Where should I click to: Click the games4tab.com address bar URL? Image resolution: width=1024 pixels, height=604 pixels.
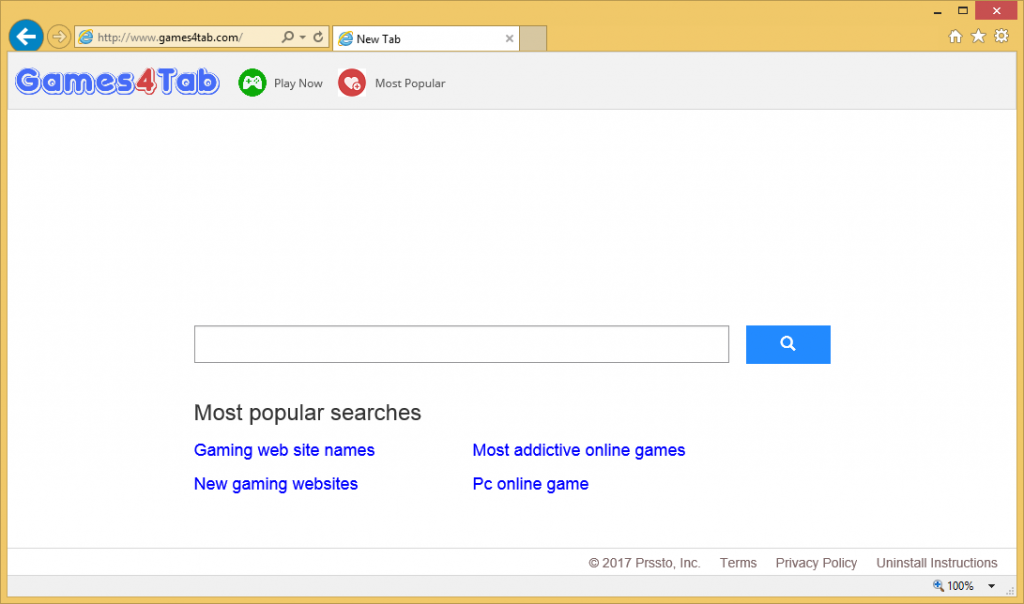[x=170, y=37]
